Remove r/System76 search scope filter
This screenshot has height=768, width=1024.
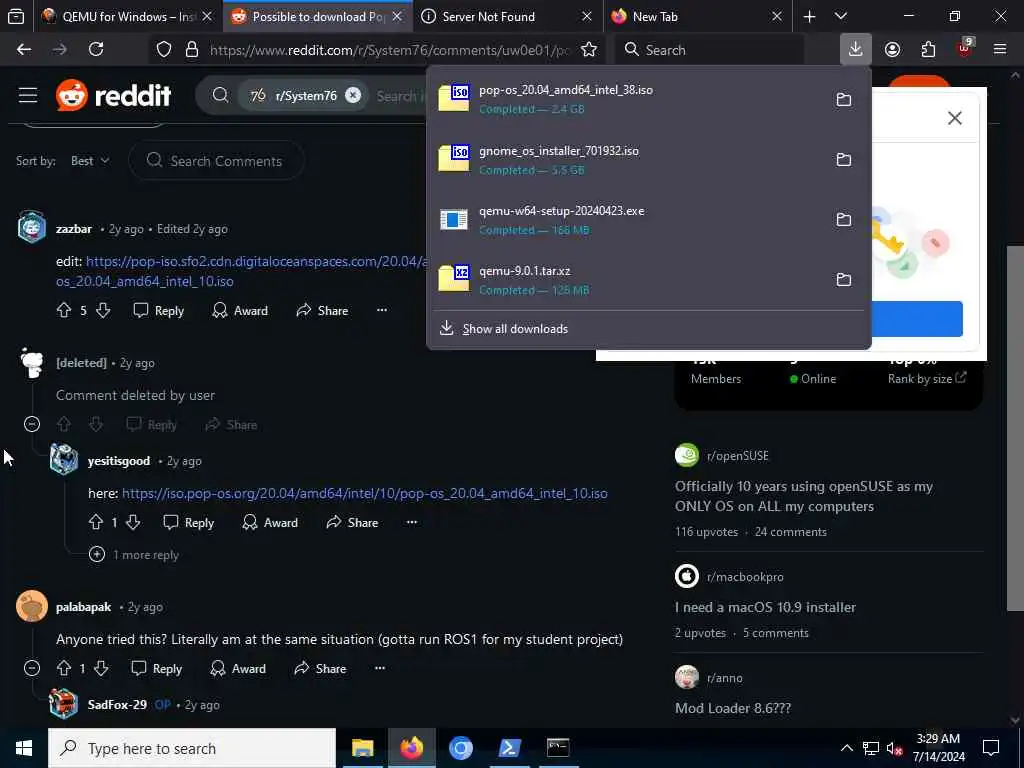tap(353, 95)
